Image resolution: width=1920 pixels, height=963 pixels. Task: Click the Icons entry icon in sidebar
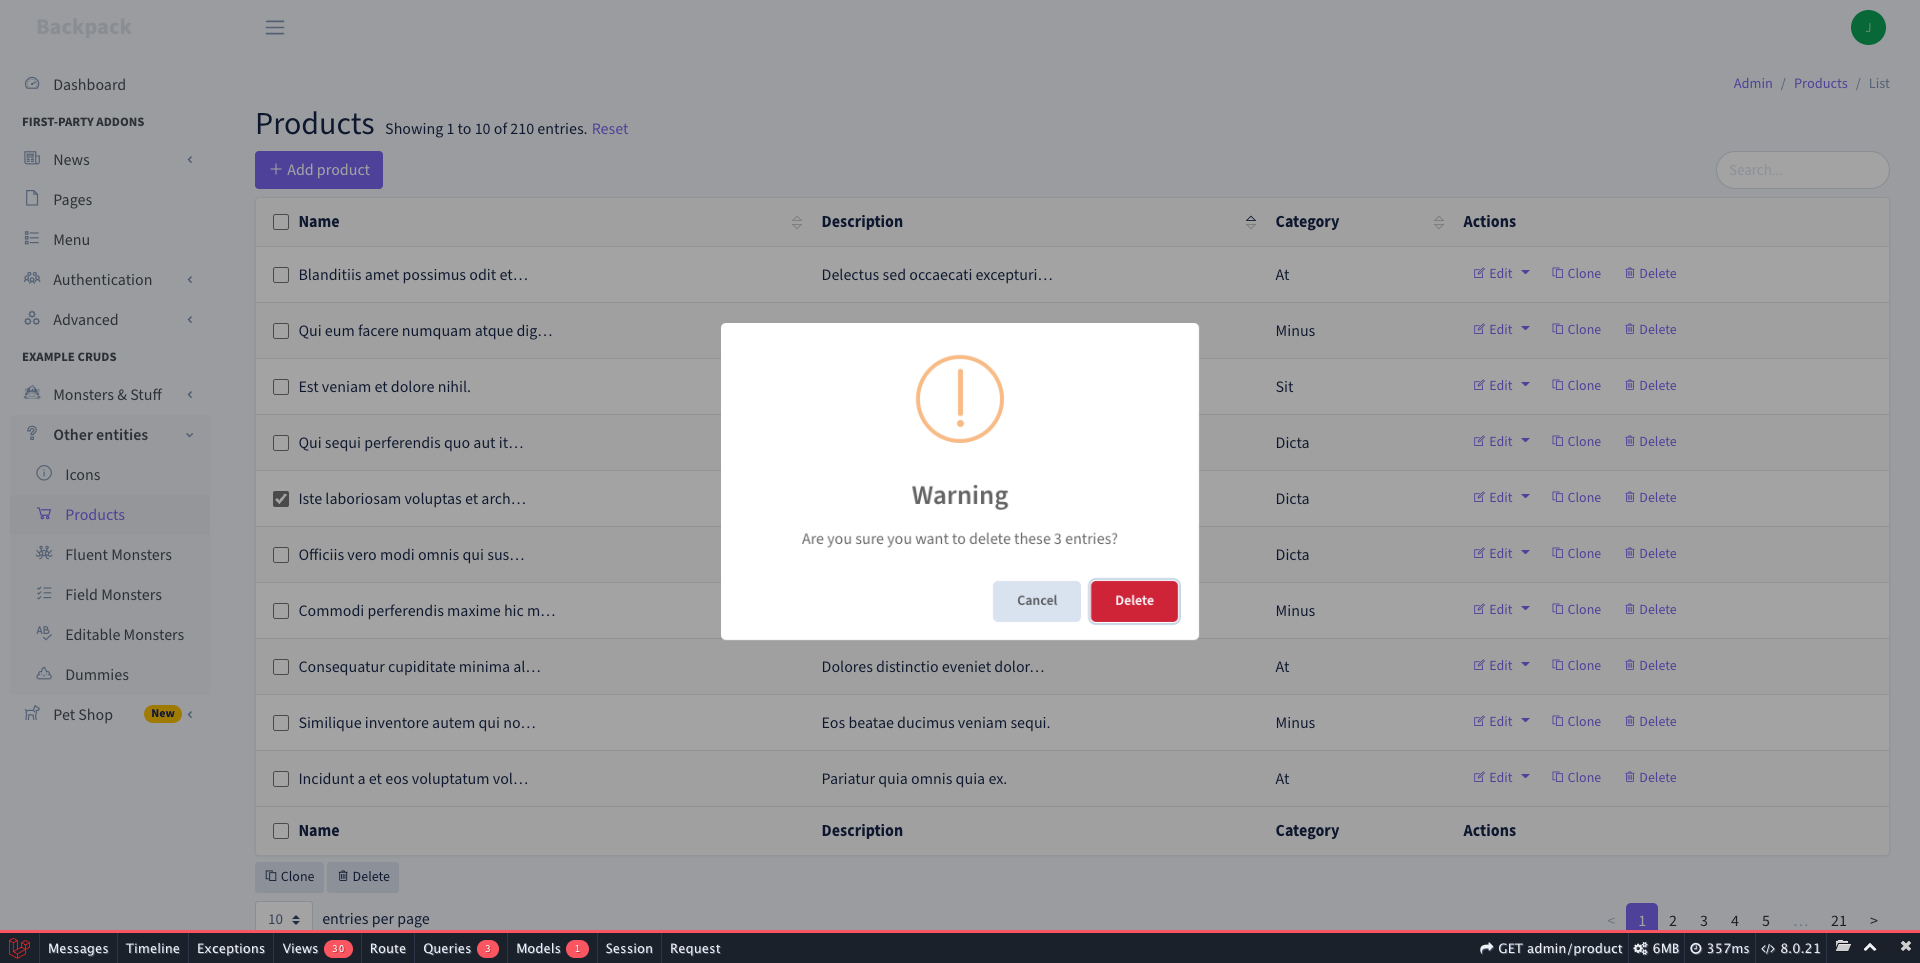[x=44, y=473]
